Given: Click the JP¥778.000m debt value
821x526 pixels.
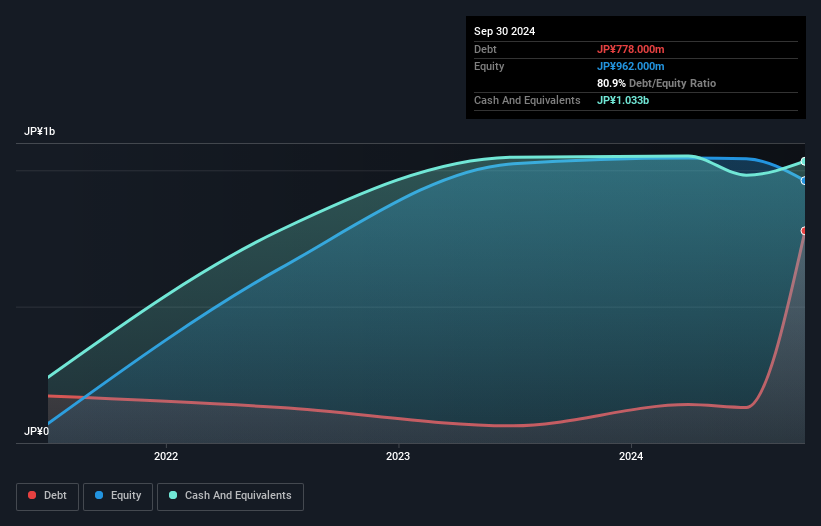Looking at the screenshot, I should (x=630, y=49).
